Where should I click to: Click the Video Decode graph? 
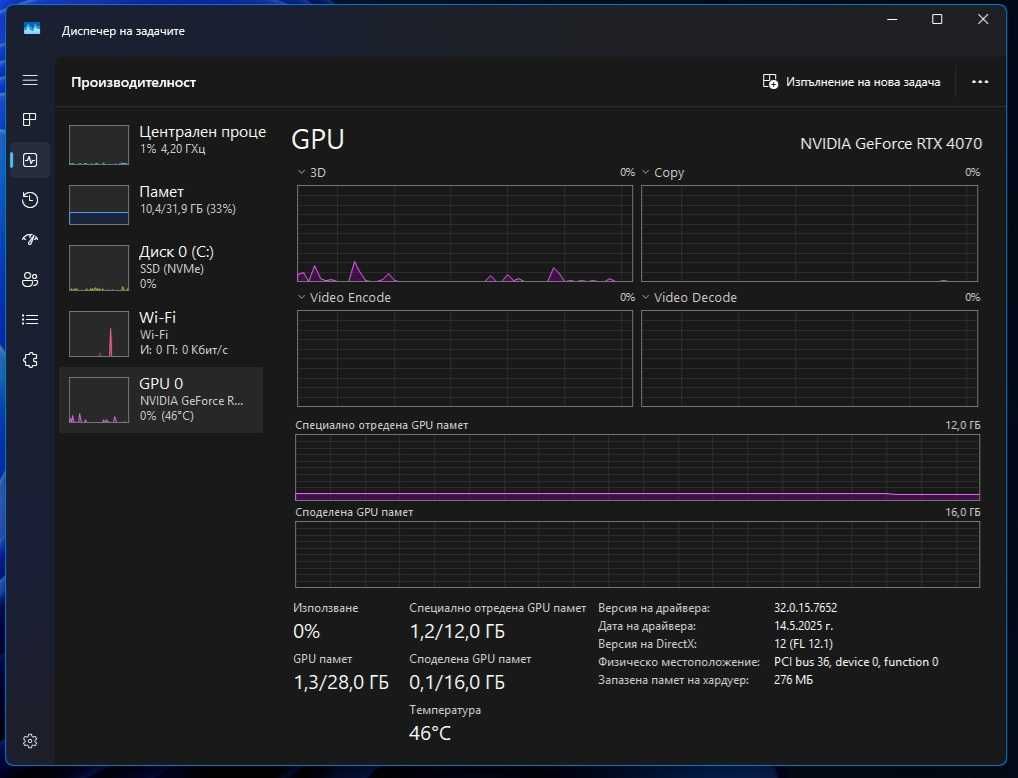click(x=810, y=358)
